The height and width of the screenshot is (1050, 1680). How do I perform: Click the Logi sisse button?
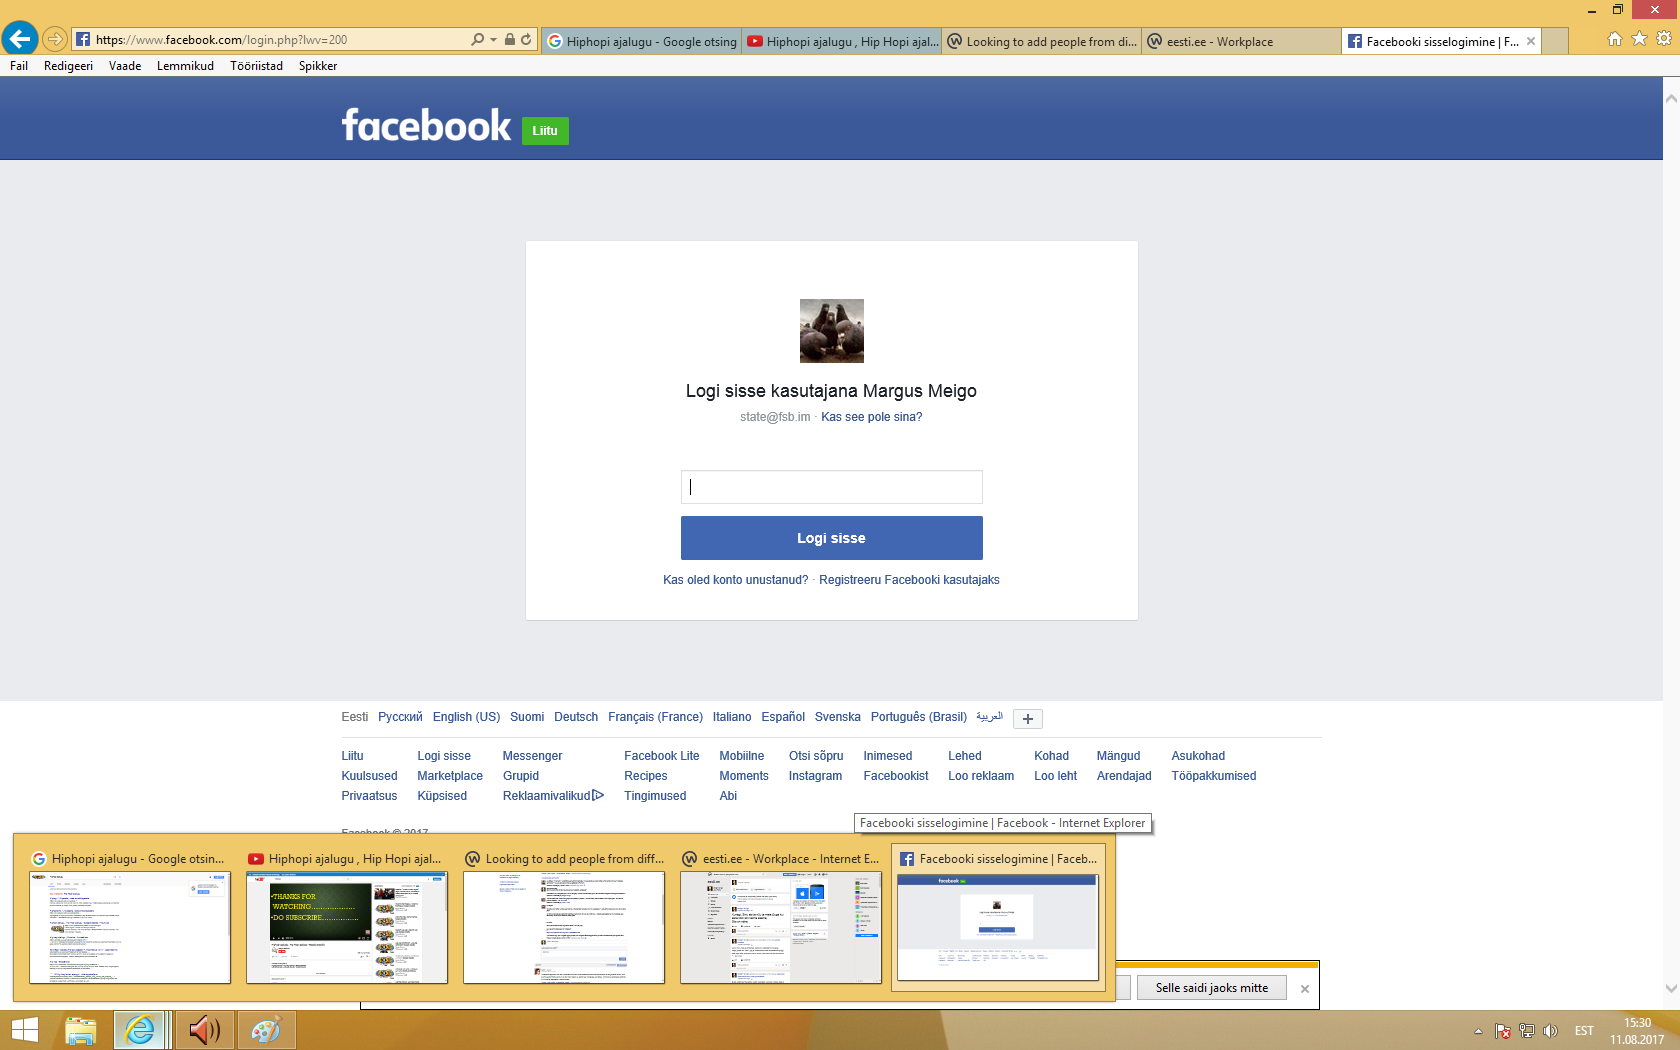[x=832, y=538]
